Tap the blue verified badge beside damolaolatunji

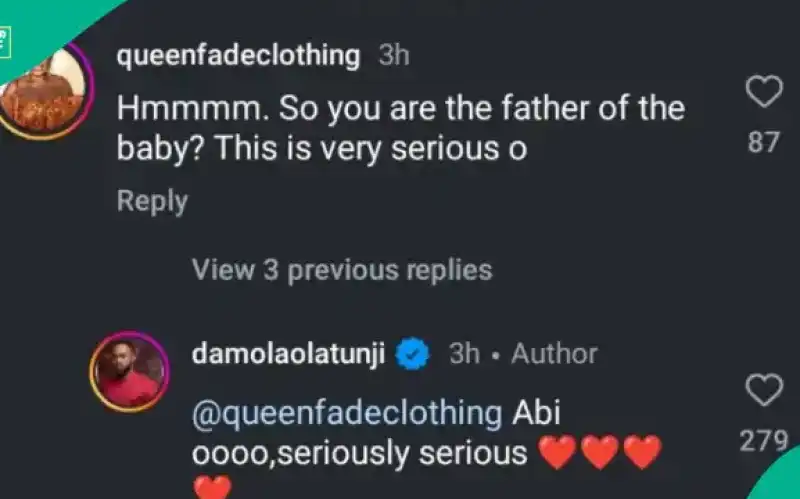coord(414,353)
